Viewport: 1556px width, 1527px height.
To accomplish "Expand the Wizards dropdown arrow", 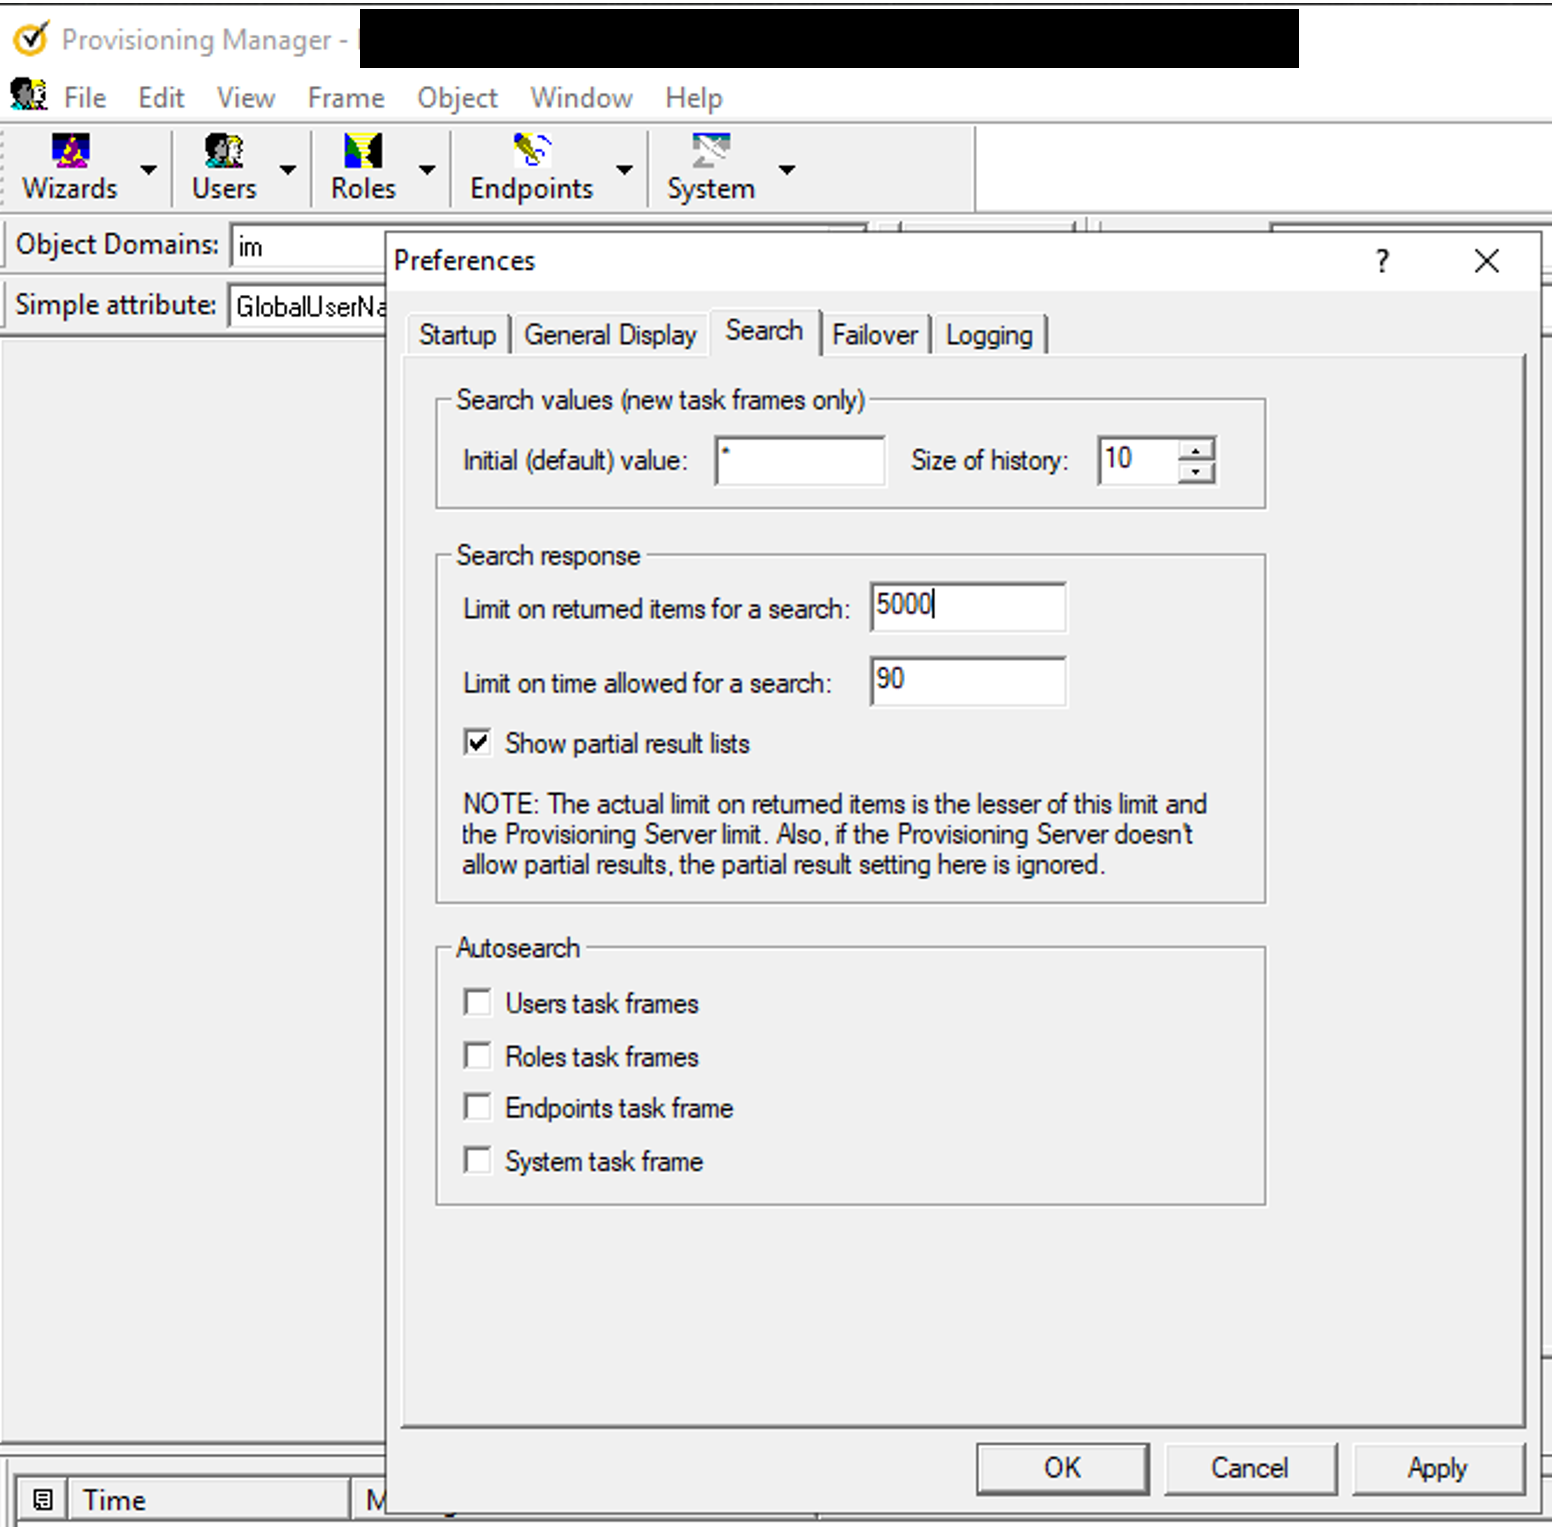I will point(149,170).
